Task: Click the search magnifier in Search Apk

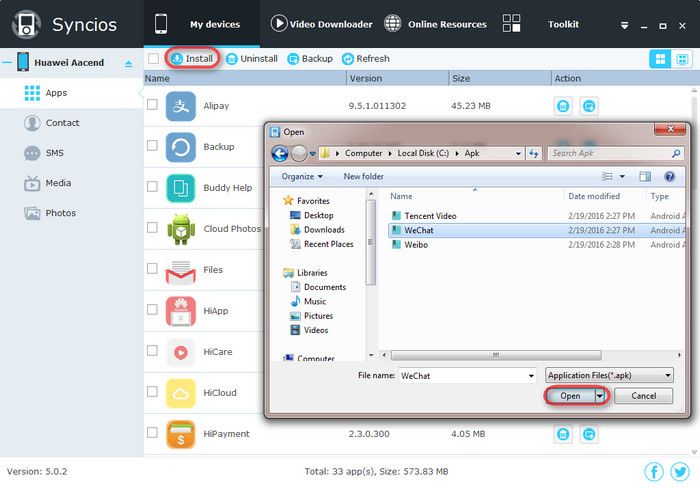Action: (676, 154)
